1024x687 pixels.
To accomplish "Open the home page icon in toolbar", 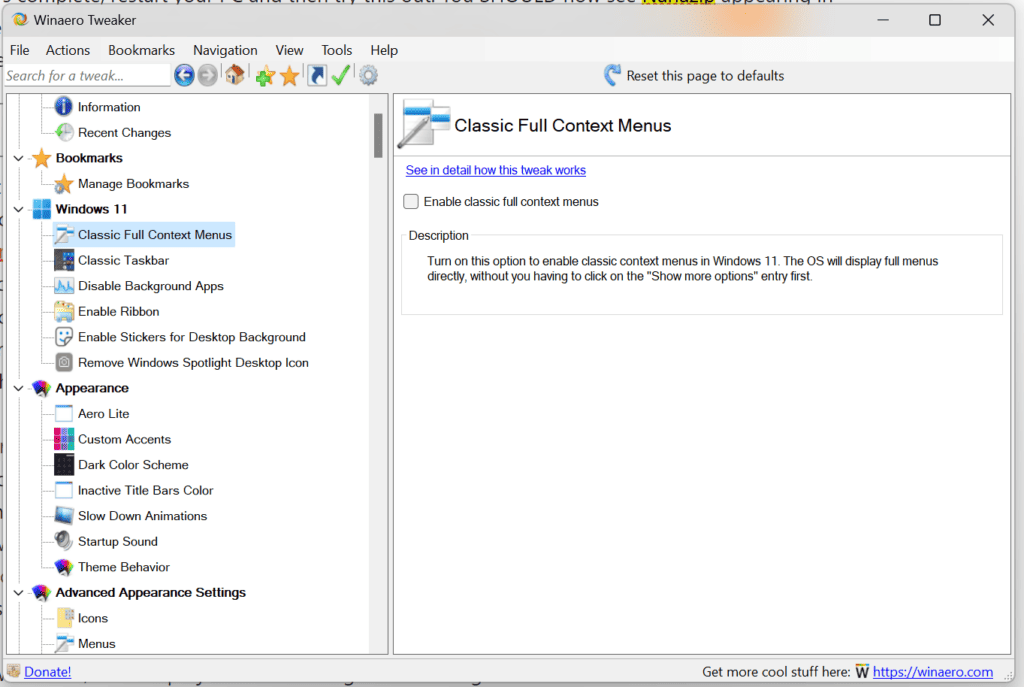I will [235, 75].
